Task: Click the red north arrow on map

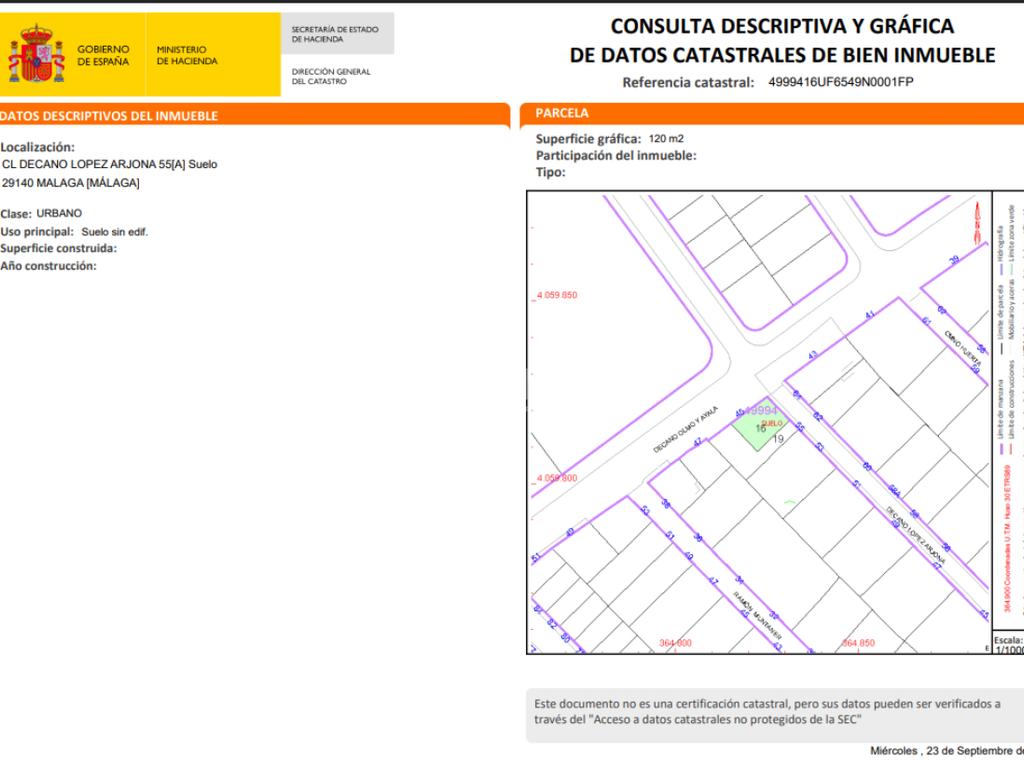Action: coord(978,222)
